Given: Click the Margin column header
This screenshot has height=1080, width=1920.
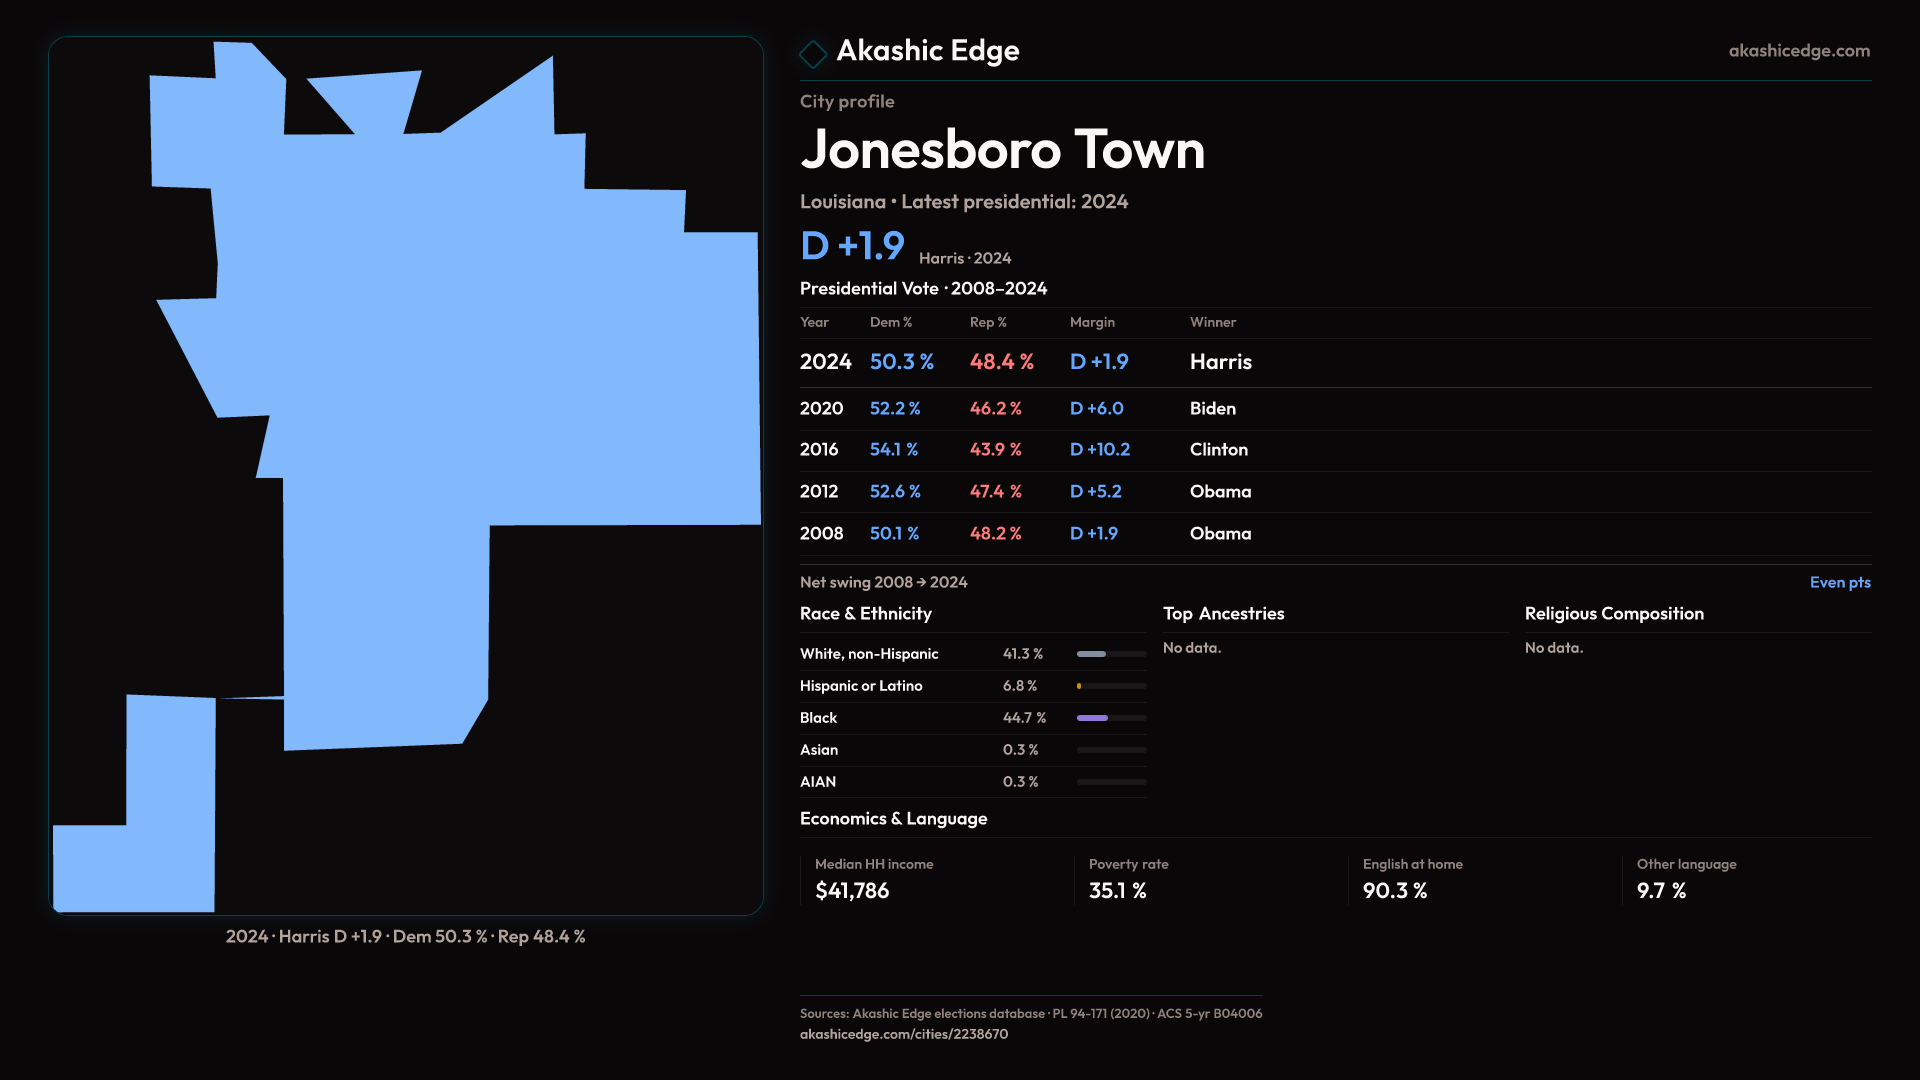Looking at the screenshot, I should point(1091,322).
